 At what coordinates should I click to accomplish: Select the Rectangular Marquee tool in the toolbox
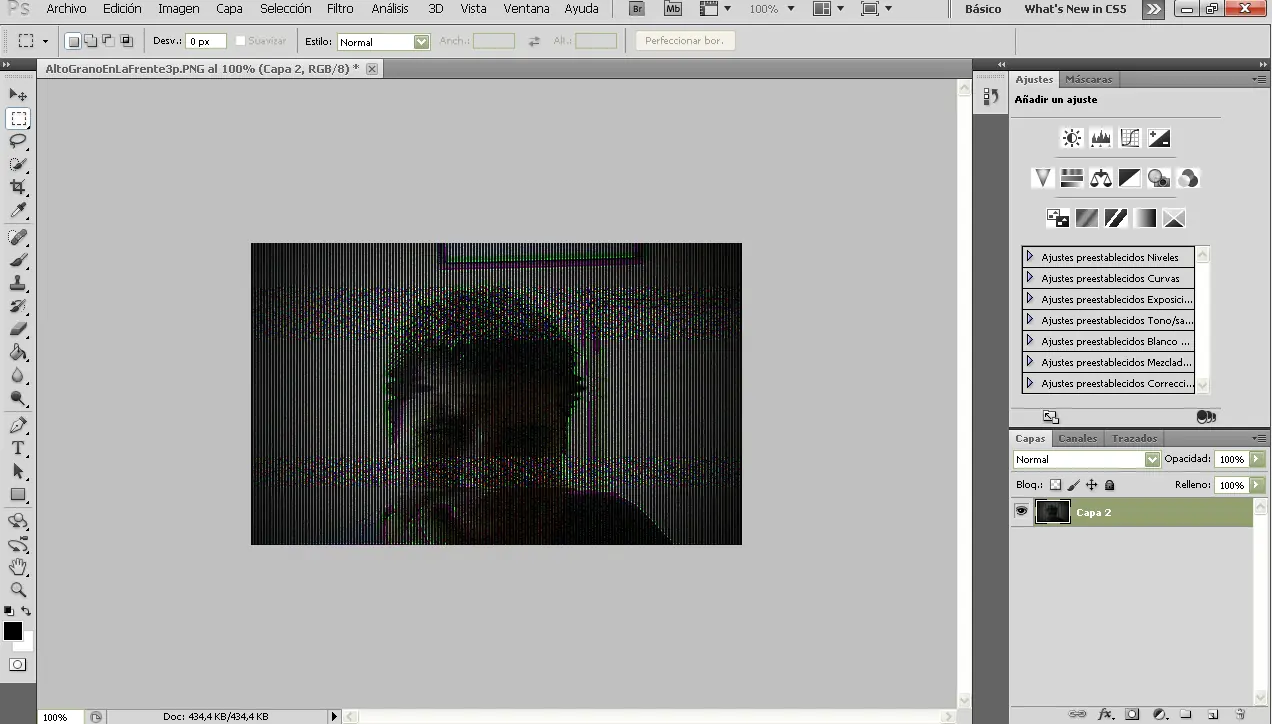(18, 119)
